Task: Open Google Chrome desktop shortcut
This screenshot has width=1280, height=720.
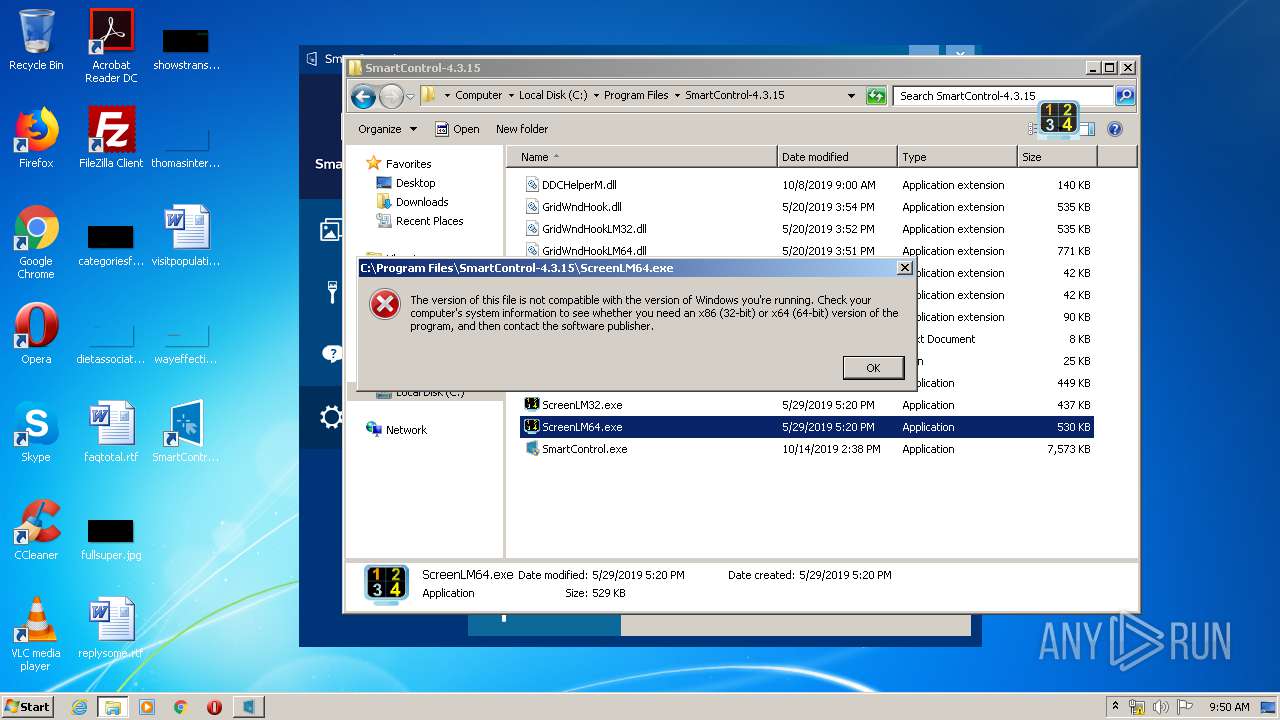Action: (36, 242)
